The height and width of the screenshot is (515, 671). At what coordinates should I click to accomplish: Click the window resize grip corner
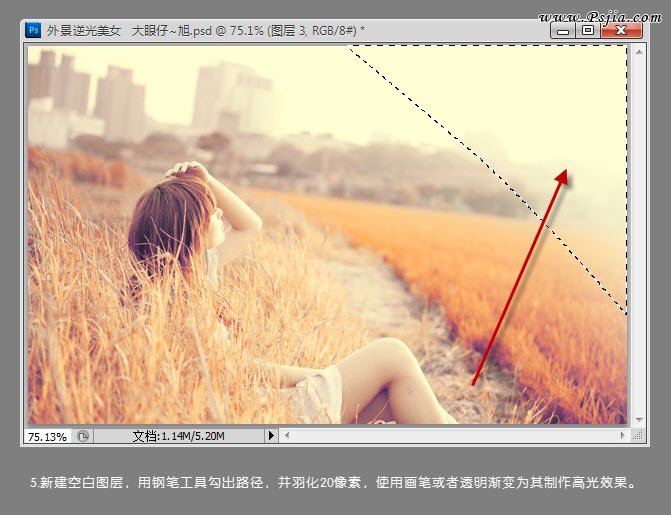638,436
